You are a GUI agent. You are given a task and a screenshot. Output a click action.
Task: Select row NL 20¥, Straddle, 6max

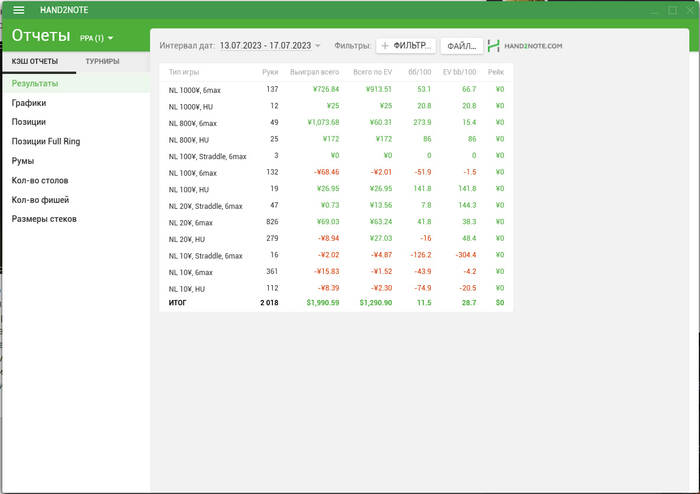tap(336, 205)
